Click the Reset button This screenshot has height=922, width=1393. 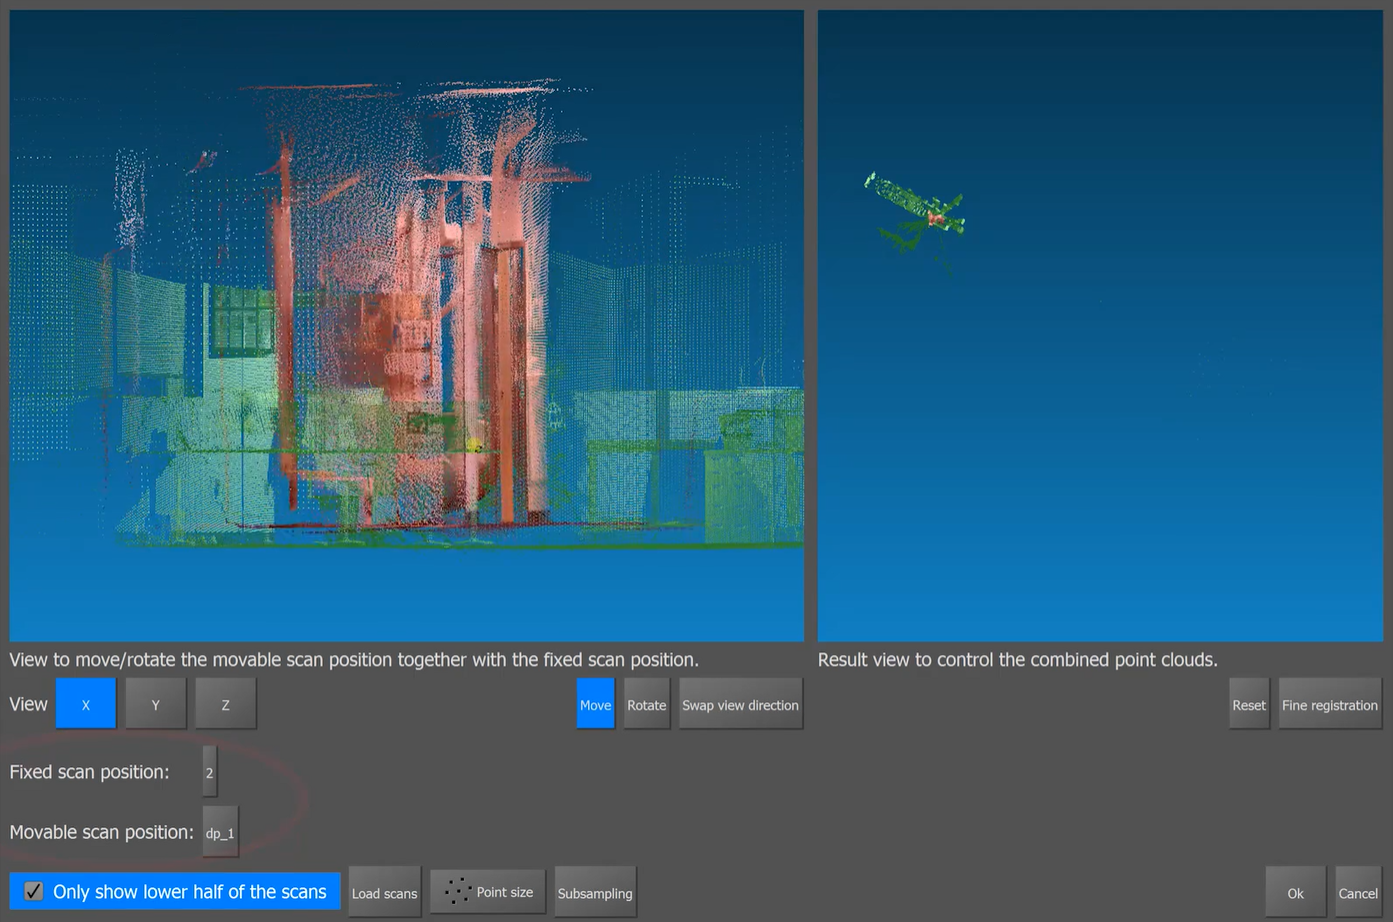[x=1249, y=704]
